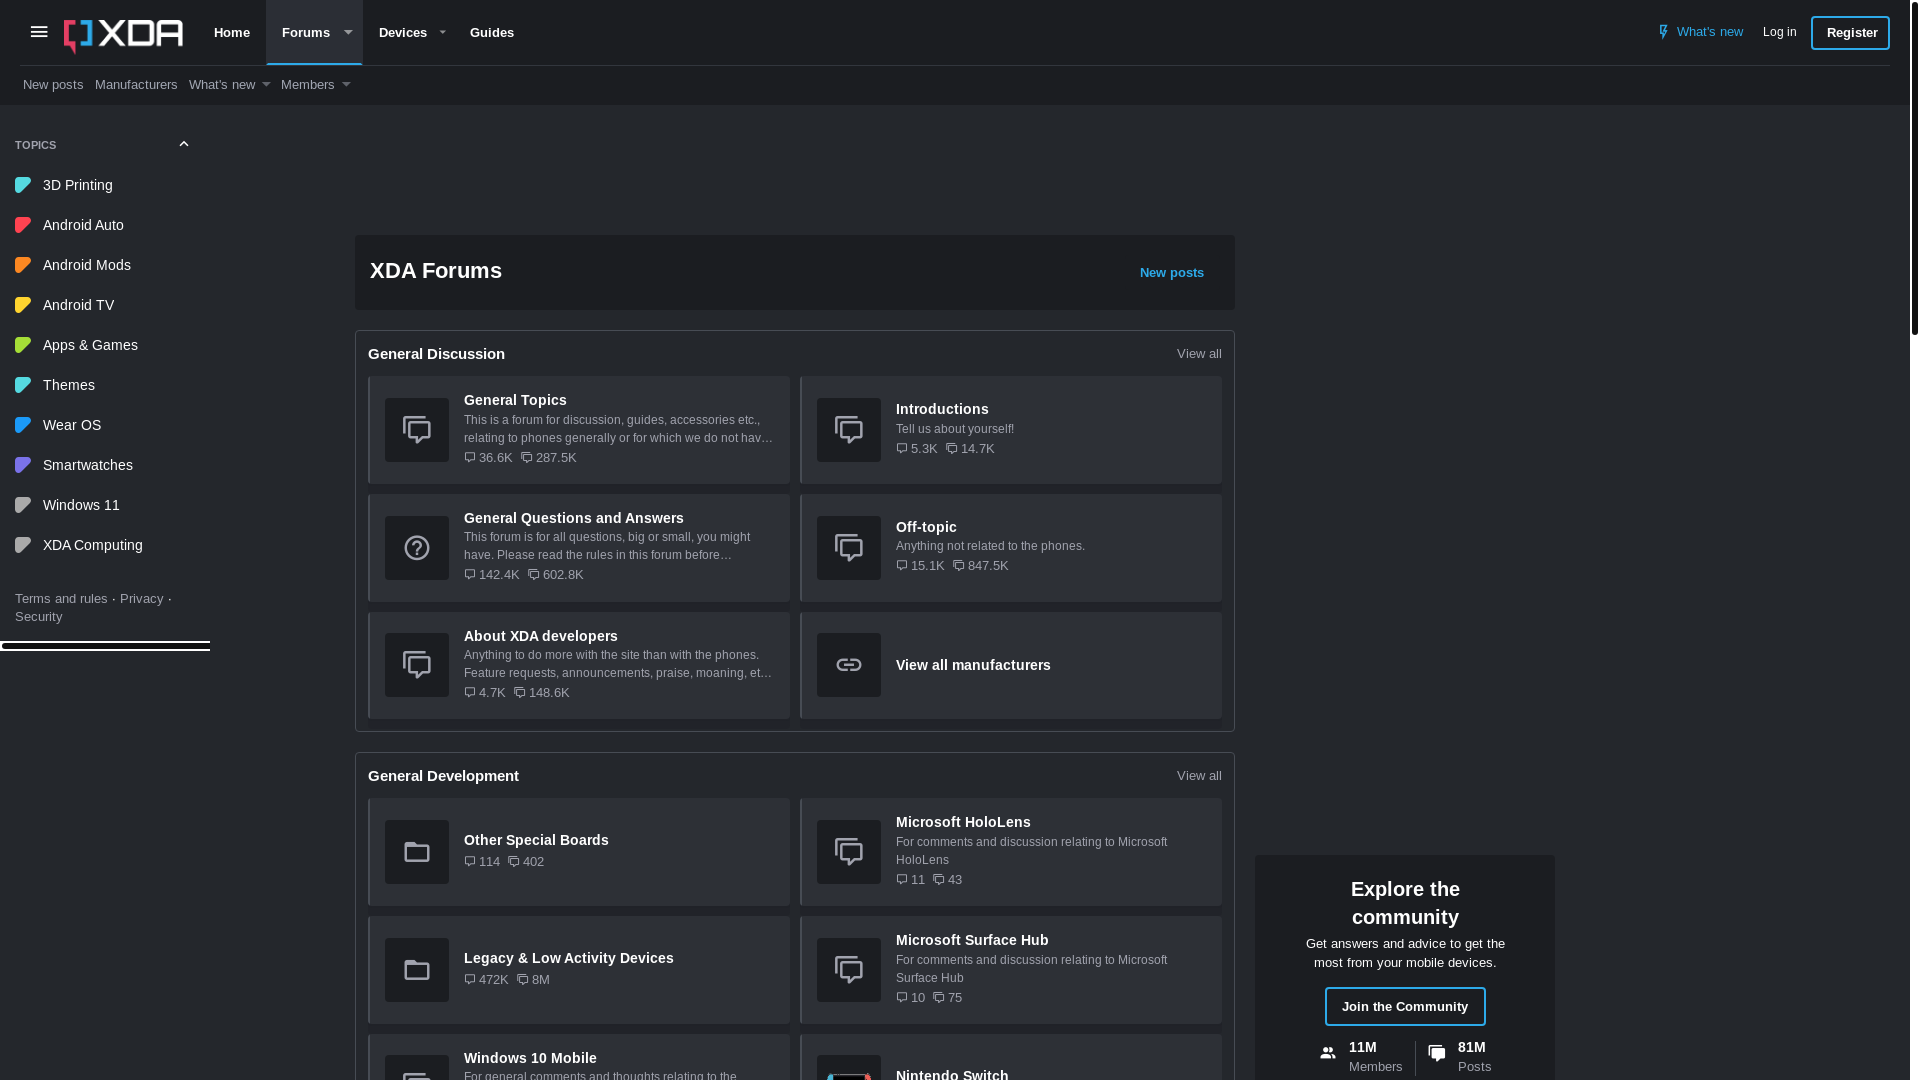Open View all manufacturers link text
Screen dimensions: 1920x1080
click(x=973, y=665)
